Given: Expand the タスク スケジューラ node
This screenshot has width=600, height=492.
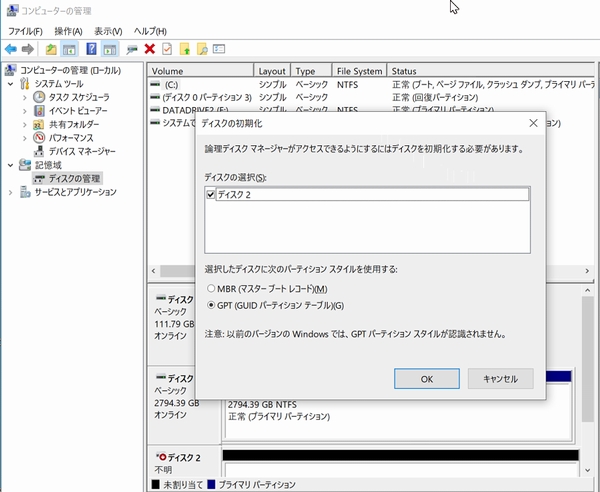Looking at the screenshot, I should click(25, 98).
